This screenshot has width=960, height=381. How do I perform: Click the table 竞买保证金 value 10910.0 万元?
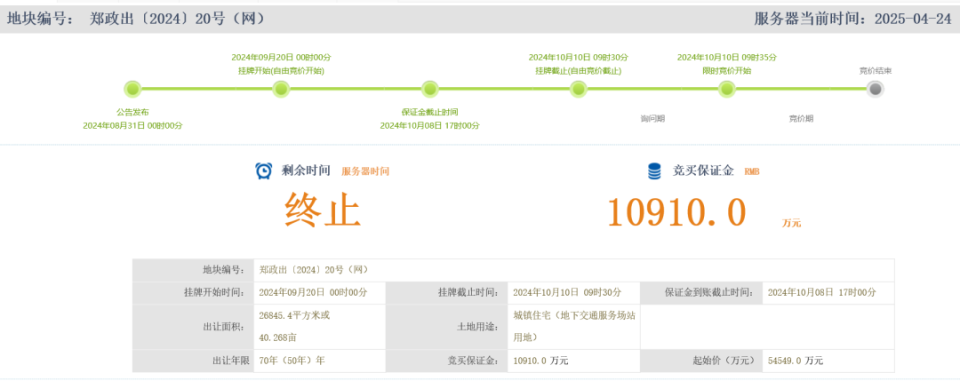coord(541,360)
